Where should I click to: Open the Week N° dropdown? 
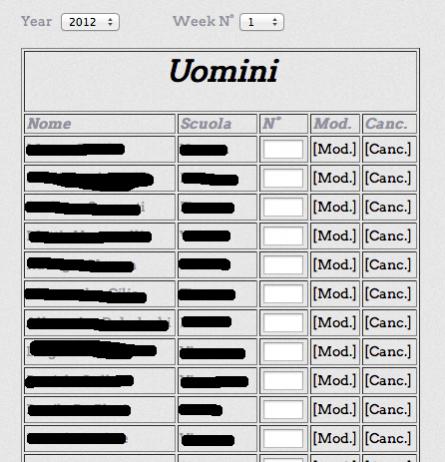click(262, 22)
